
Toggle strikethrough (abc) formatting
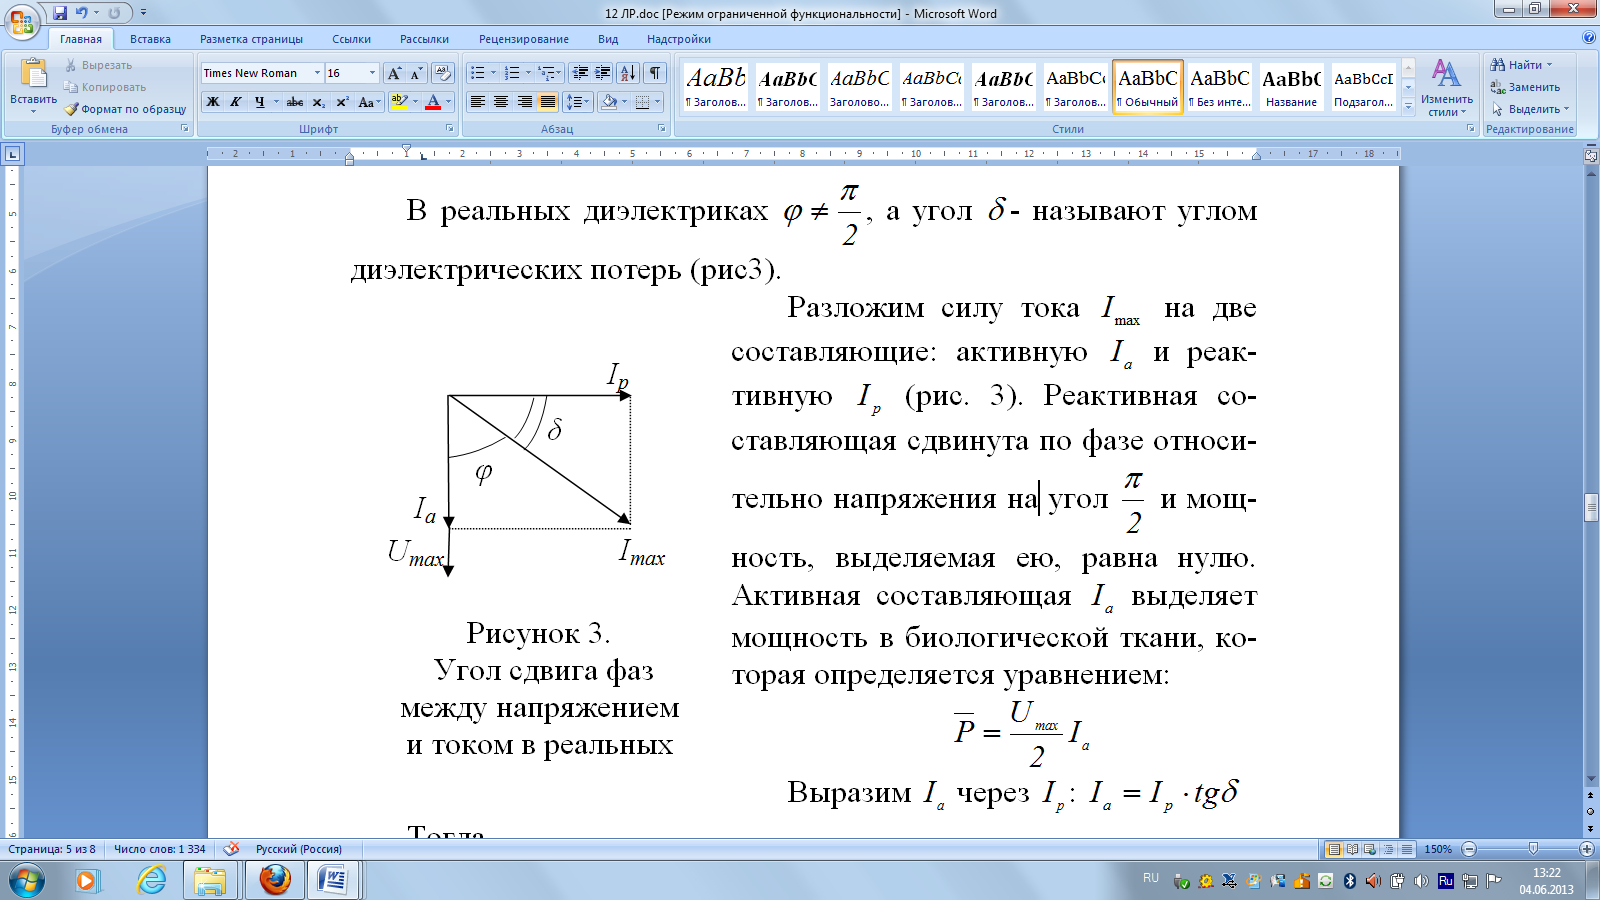coord(294,102)
